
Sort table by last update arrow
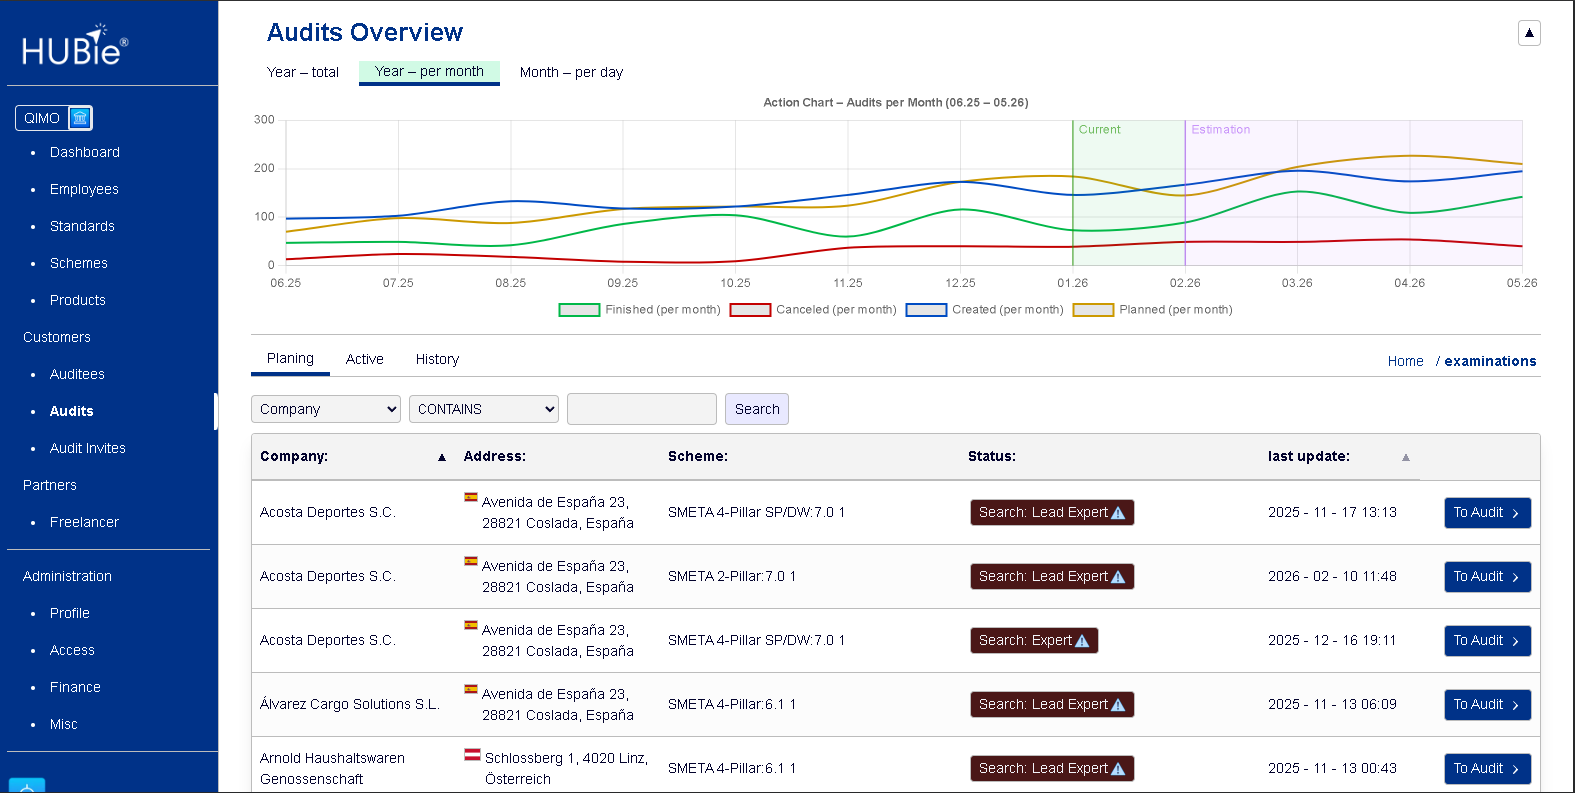point(1405,457)
